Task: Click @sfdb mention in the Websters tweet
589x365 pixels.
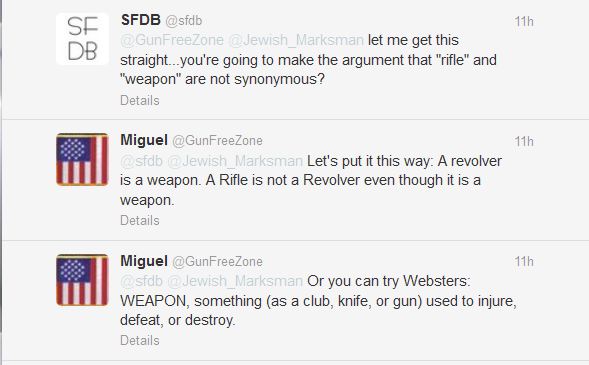Action: click(x=142, y=281)
